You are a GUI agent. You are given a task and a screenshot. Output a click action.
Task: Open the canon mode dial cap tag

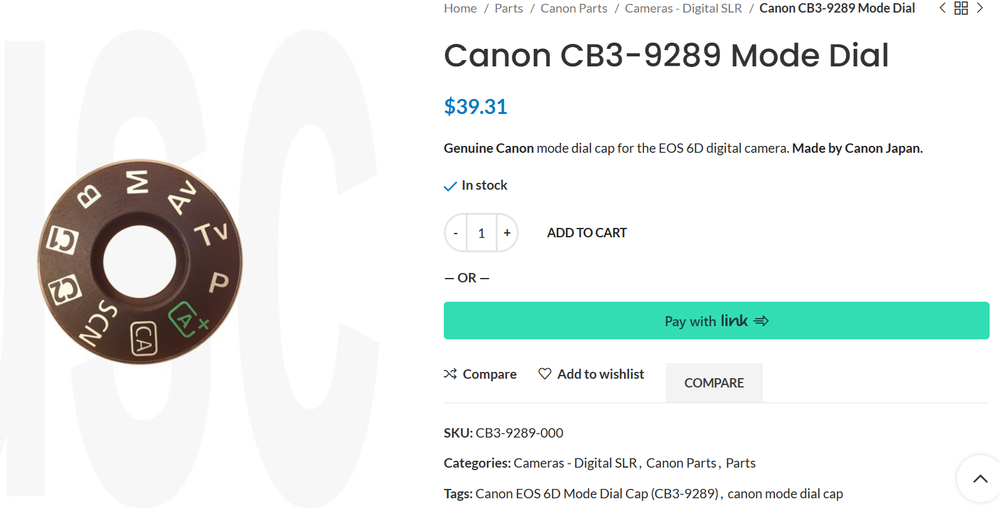(x=785, y=493)
